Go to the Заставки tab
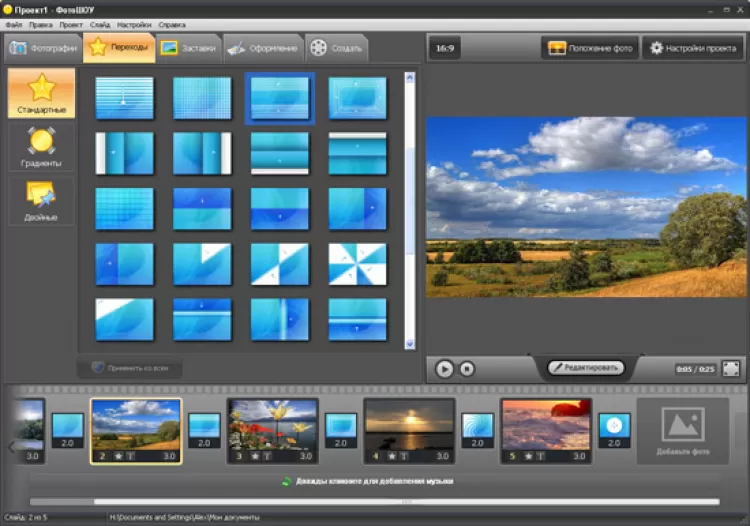Image resolution: width=750 pixels, height=526 pixels. click(188, 48)
